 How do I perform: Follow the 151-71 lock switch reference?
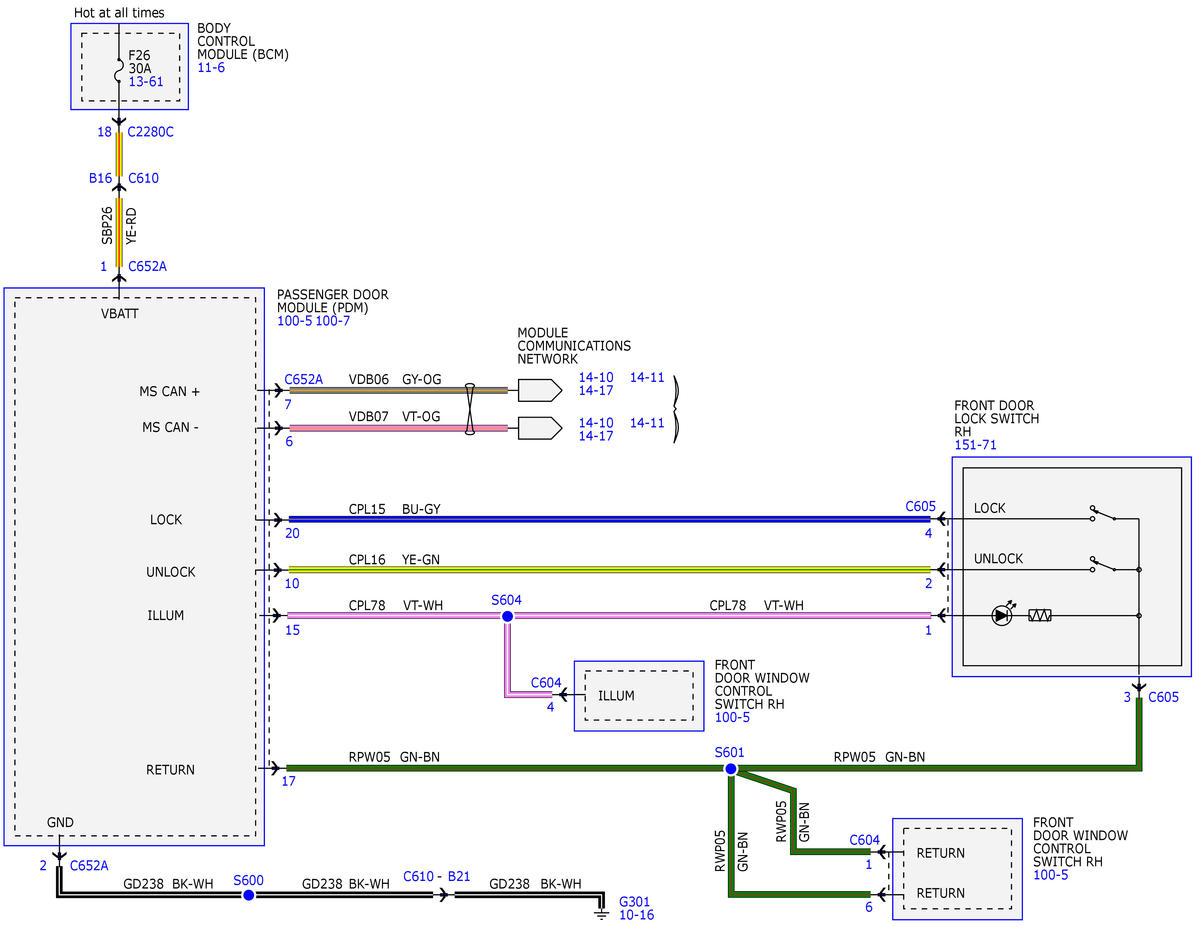coord(975,444)
